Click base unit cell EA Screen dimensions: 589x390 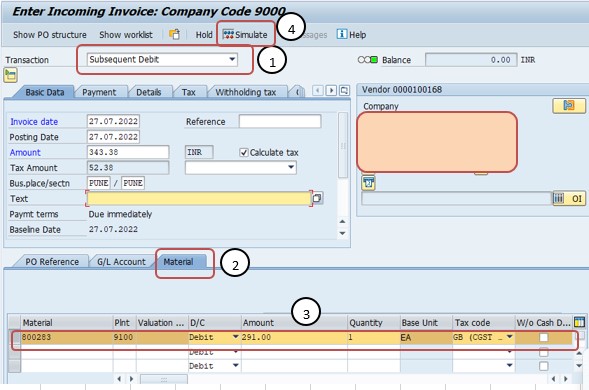pos(426,337)
